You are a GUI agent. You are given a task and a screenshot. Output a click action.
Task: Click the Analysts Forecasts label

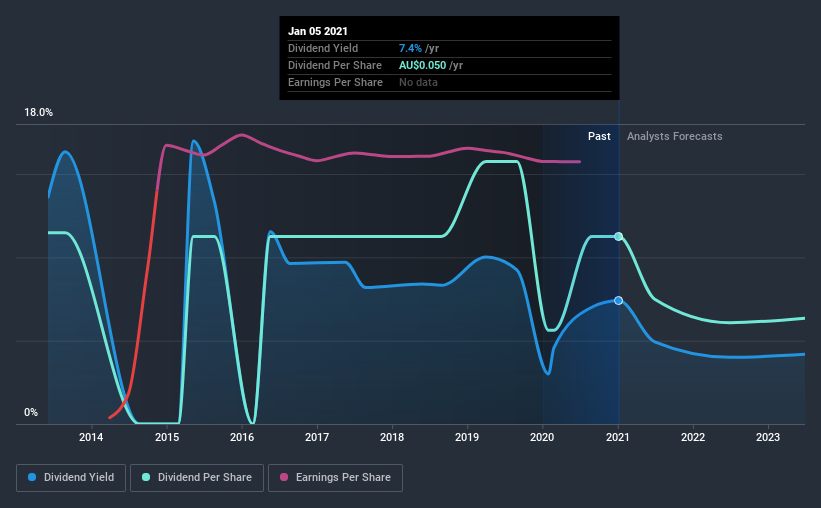(674, 136)
